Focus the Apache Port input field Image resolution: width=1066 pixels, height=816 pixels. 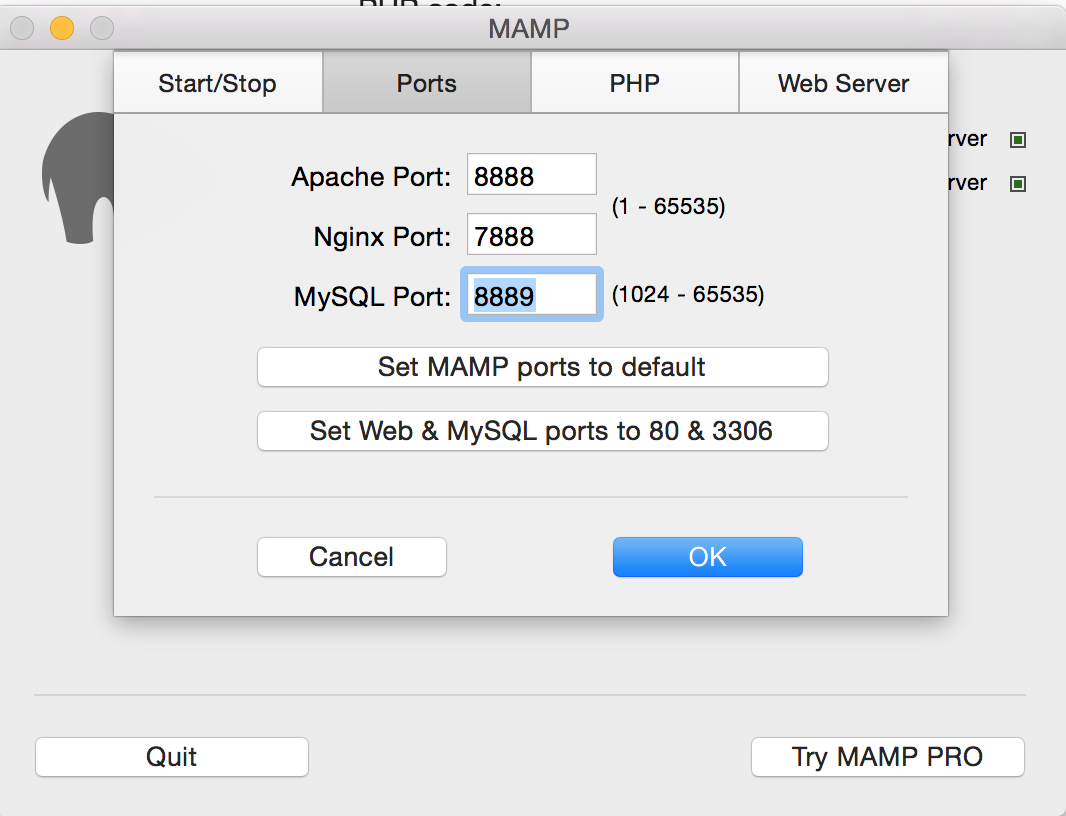pyautogui.click(x=531, y=175)
